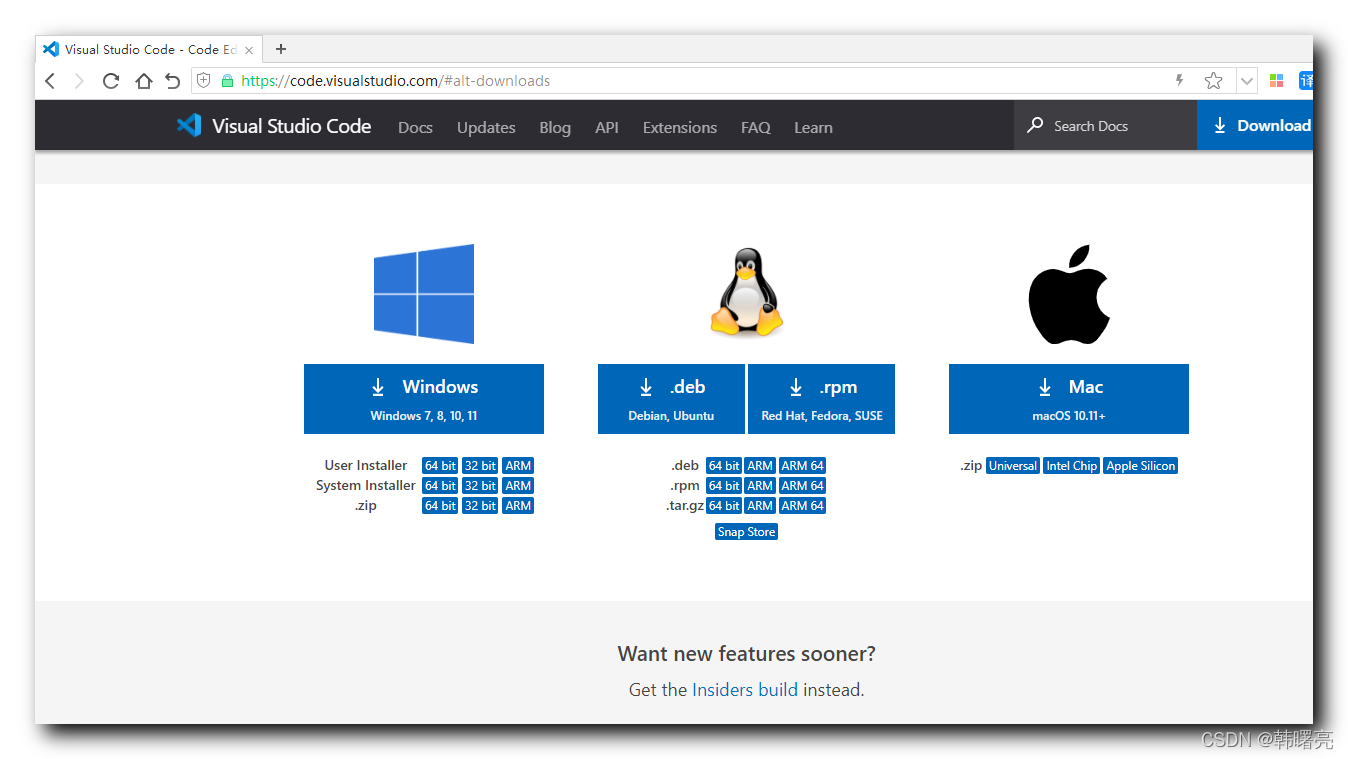Download Windows .zip 32 bit

[480, 506]
